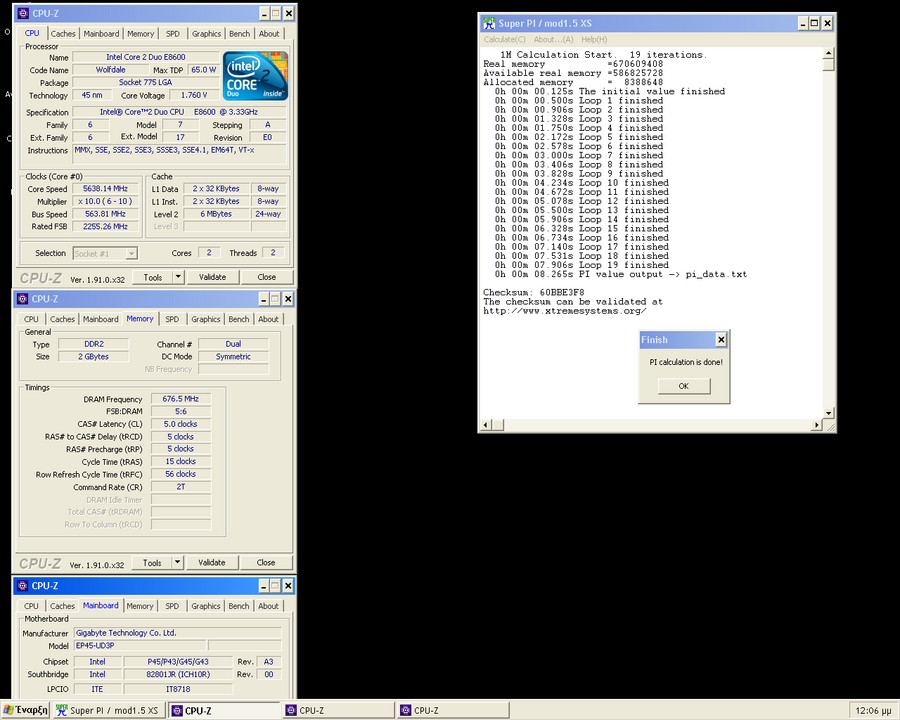900x720 pixels.
Task: Click Validate in the CPU-Z memory window
Action: (x=212, y=563)
